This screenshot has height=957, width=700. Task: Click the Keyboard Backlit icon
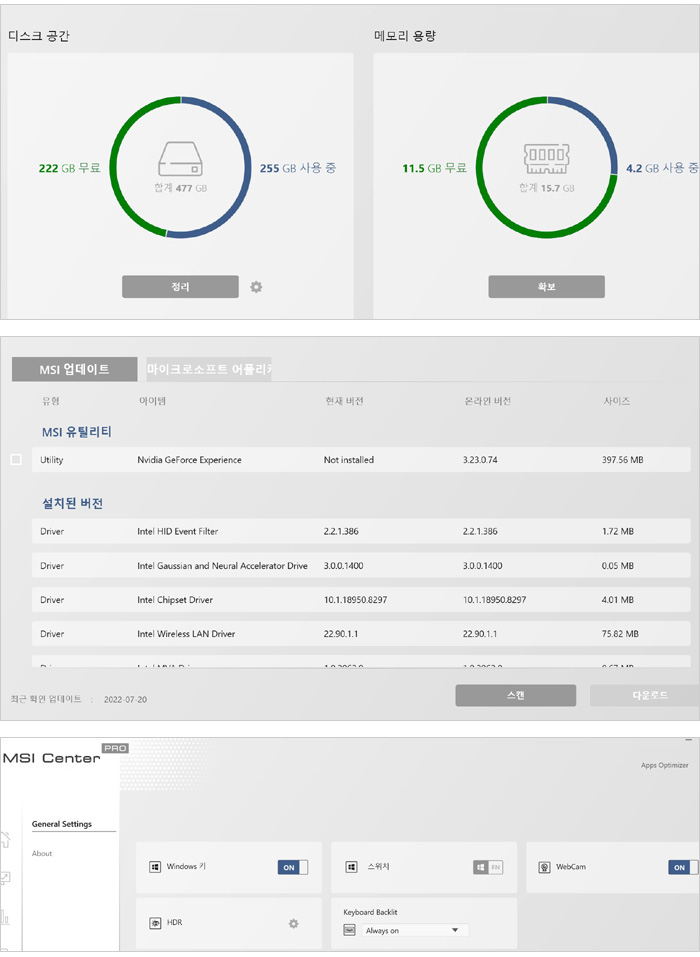(x=350, y=930)
